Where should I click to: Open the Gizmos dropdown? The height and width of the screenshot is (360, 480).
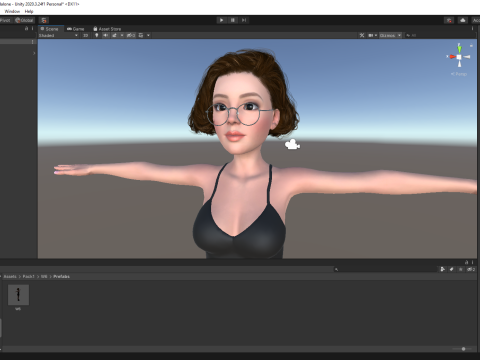tap(390, 35)
